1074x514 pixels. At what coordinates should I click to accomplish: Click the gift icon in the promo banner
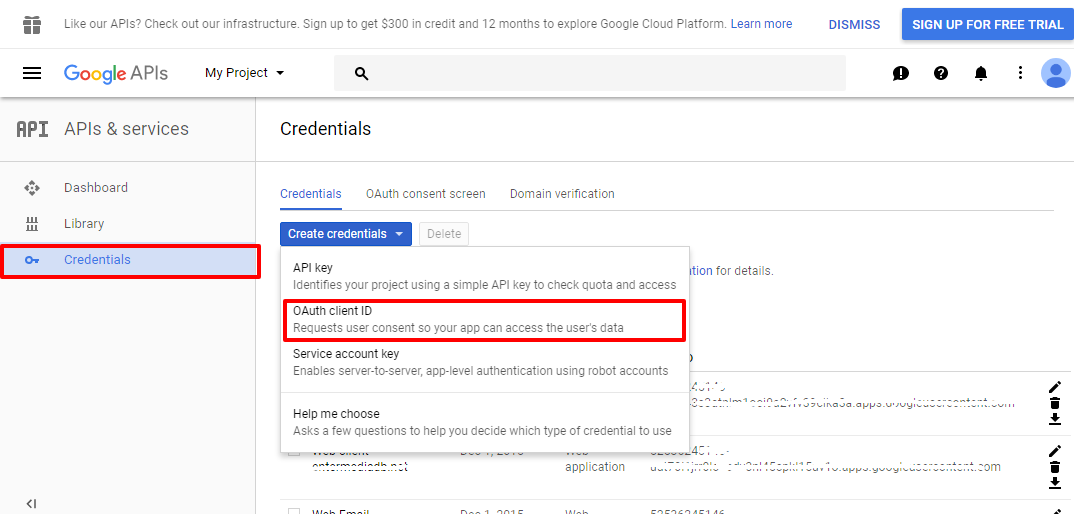[x=32, y=25]
